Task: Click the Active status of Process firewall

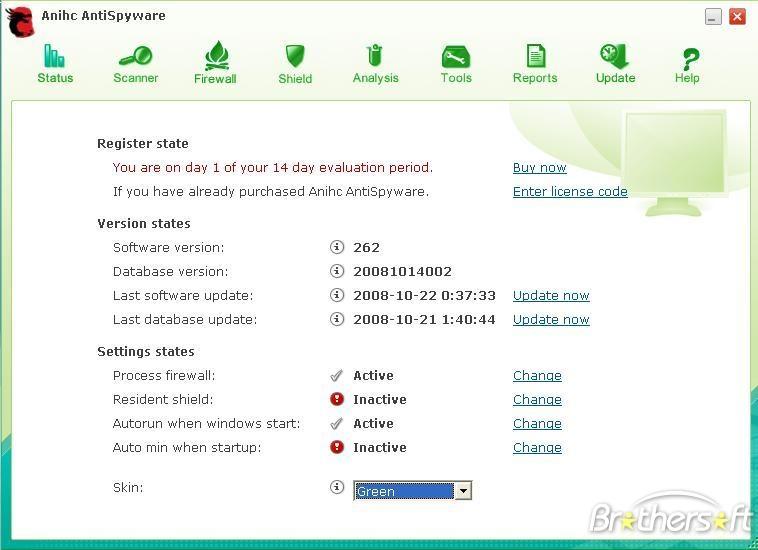Action: pyautogui.click(x=373, y=376)
